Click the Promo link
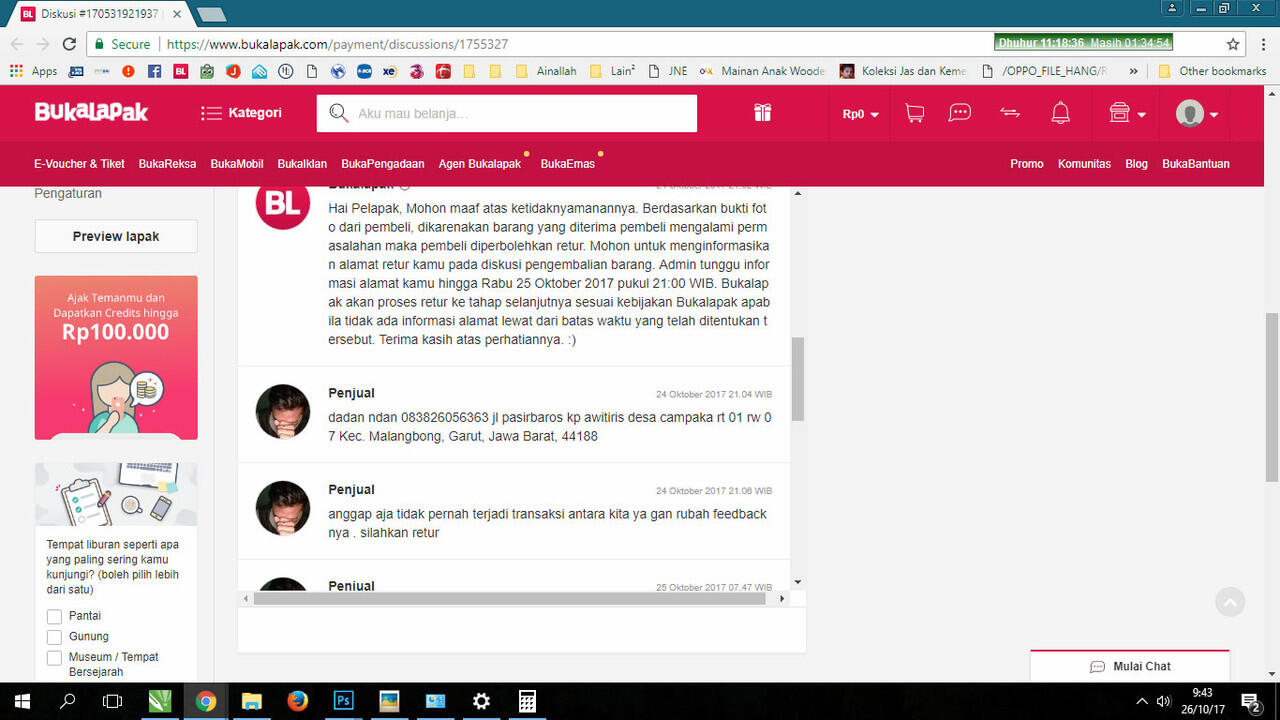The height and width of the screenshot is (720, 1280). point(1026,164)
